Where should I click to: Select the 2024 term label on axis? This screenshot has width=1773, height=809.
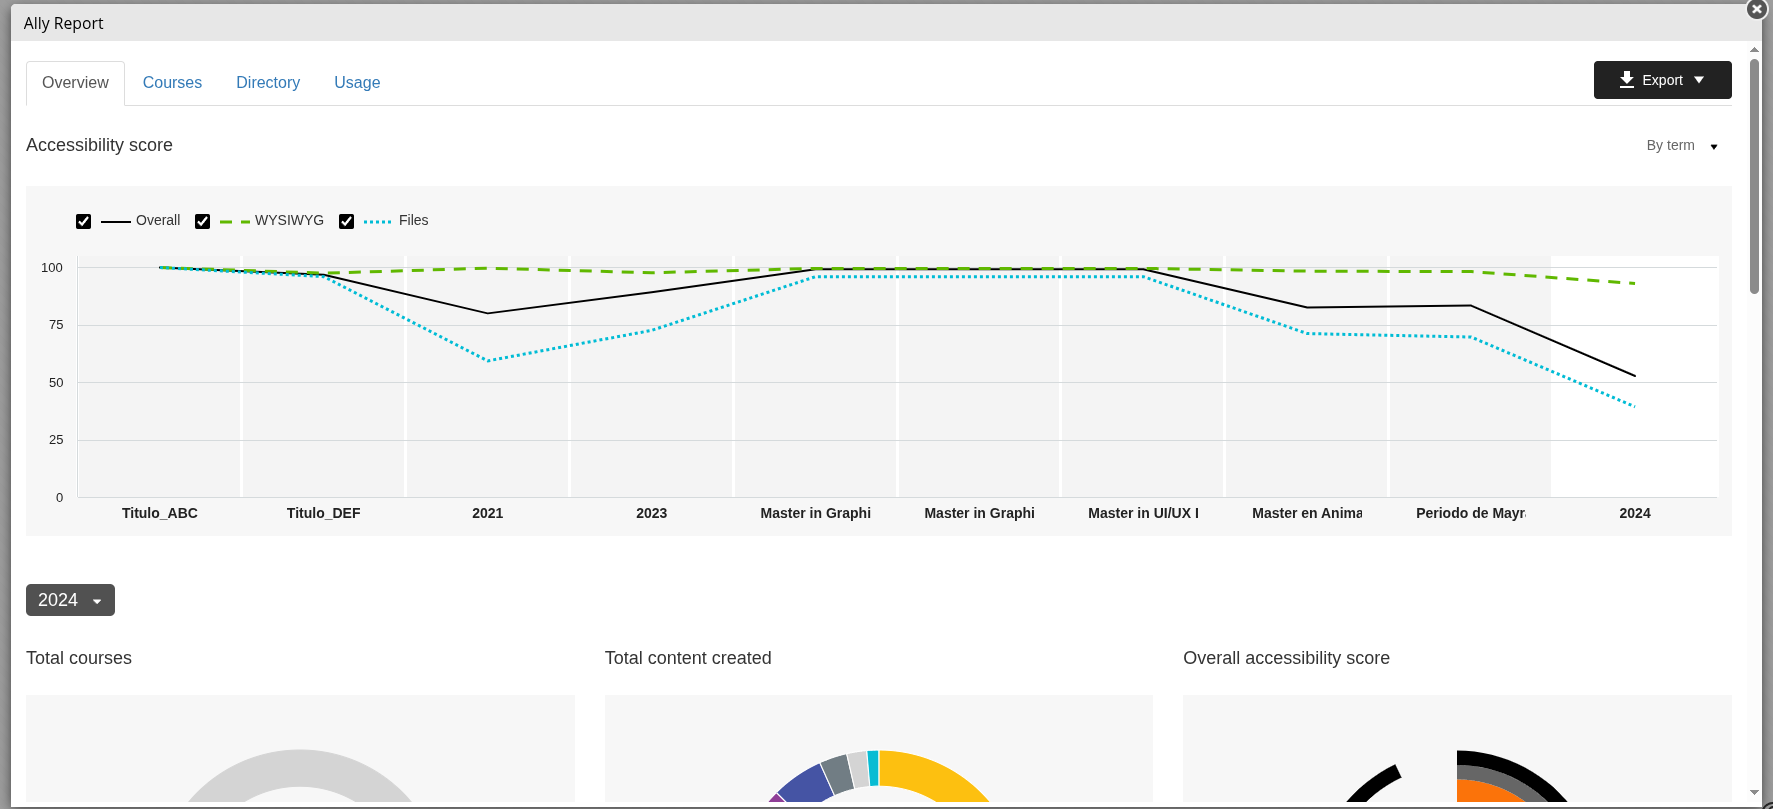tap(1635, 513)
